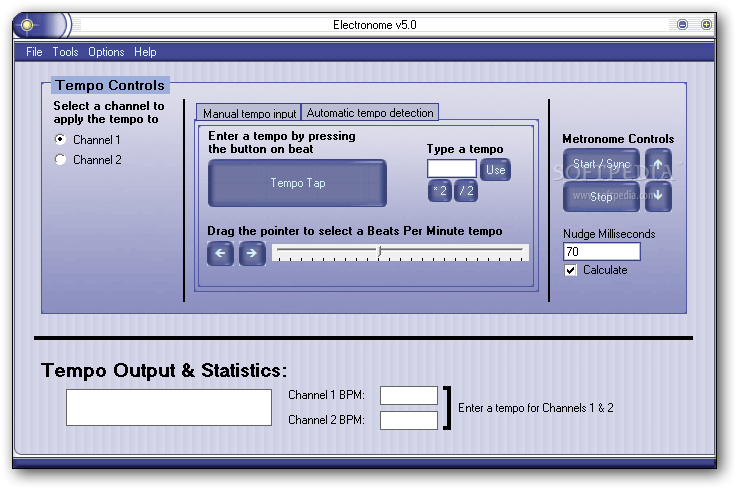Screen dimensions: 737x489
Task: Maximize the Electronome window
Action: pyautogui.click(x=706, y=24)
